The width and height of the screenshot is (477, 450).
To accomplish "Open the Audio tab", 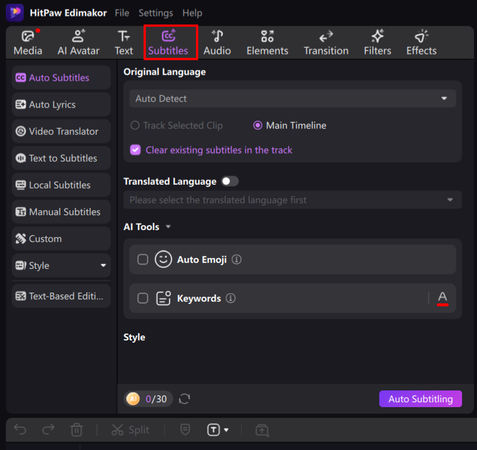I will pos(217,43).
